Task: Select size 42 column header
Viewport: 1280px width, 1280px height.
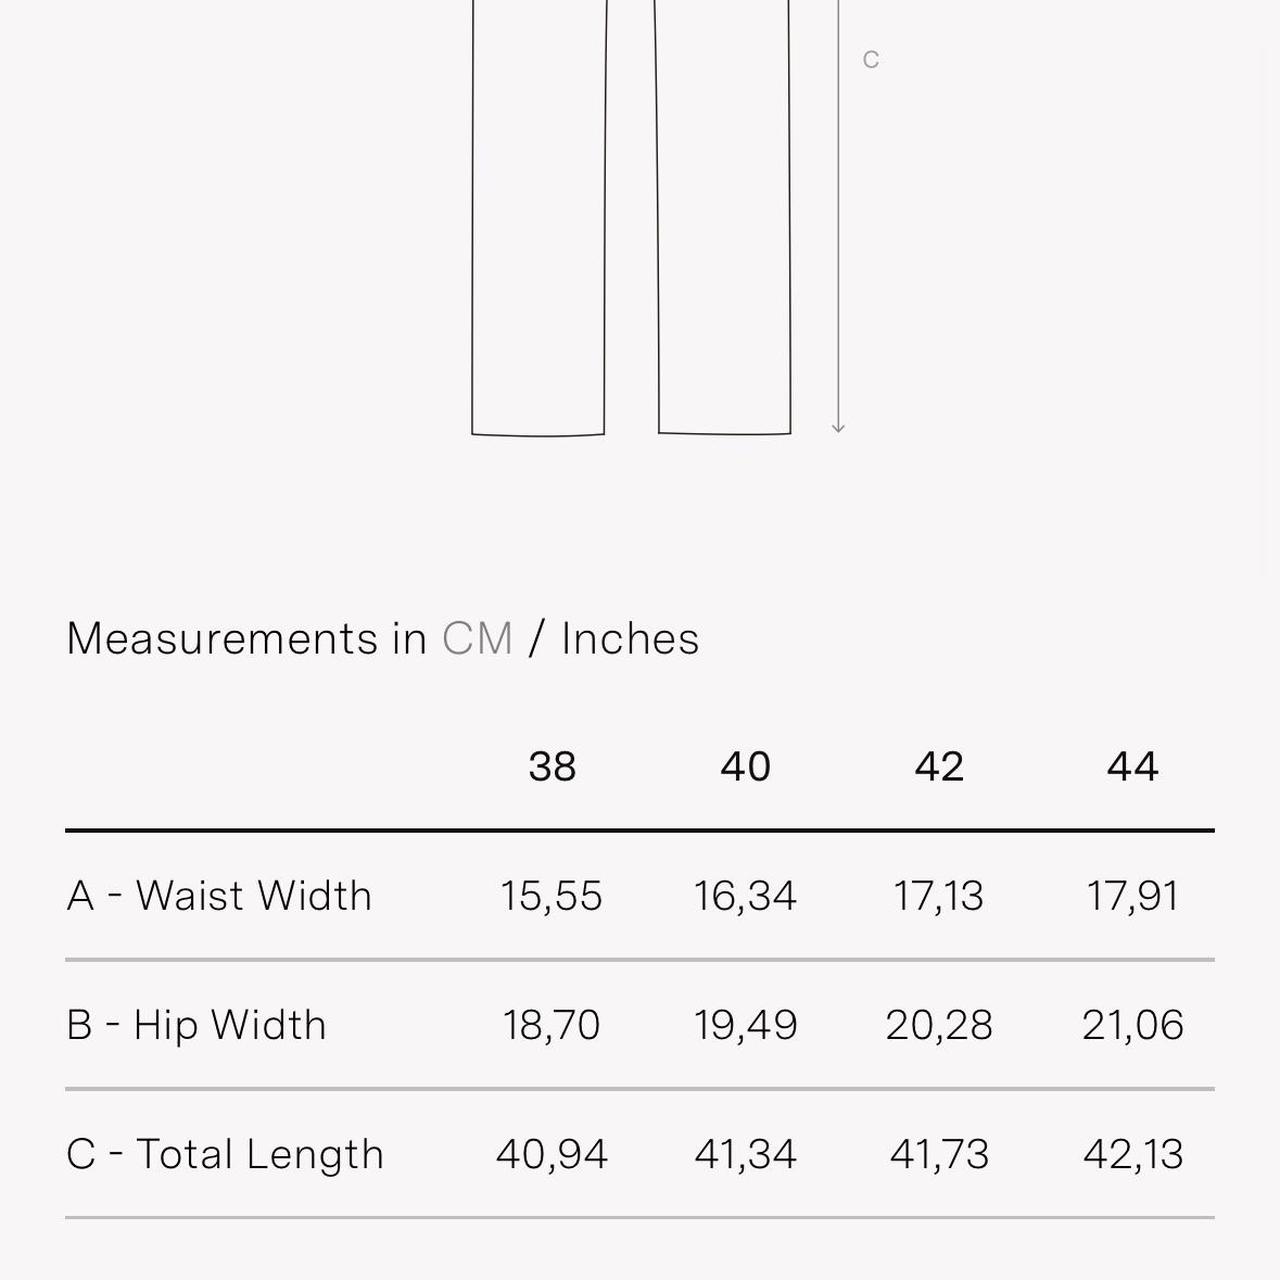Action: 939,767
